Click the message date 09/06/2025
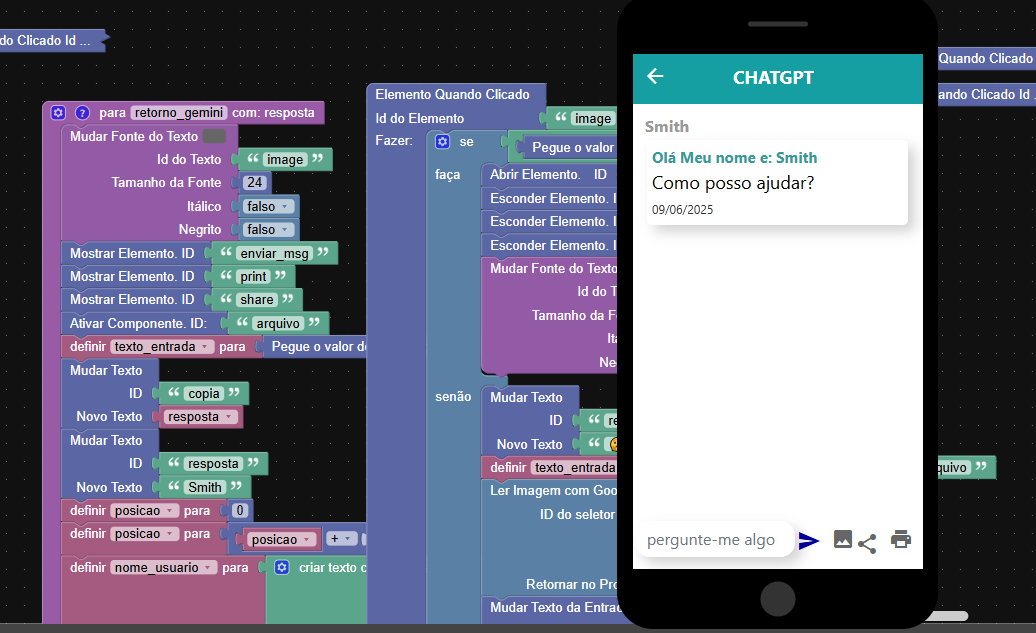1036x633 pixels. click(x=683, y=210)
